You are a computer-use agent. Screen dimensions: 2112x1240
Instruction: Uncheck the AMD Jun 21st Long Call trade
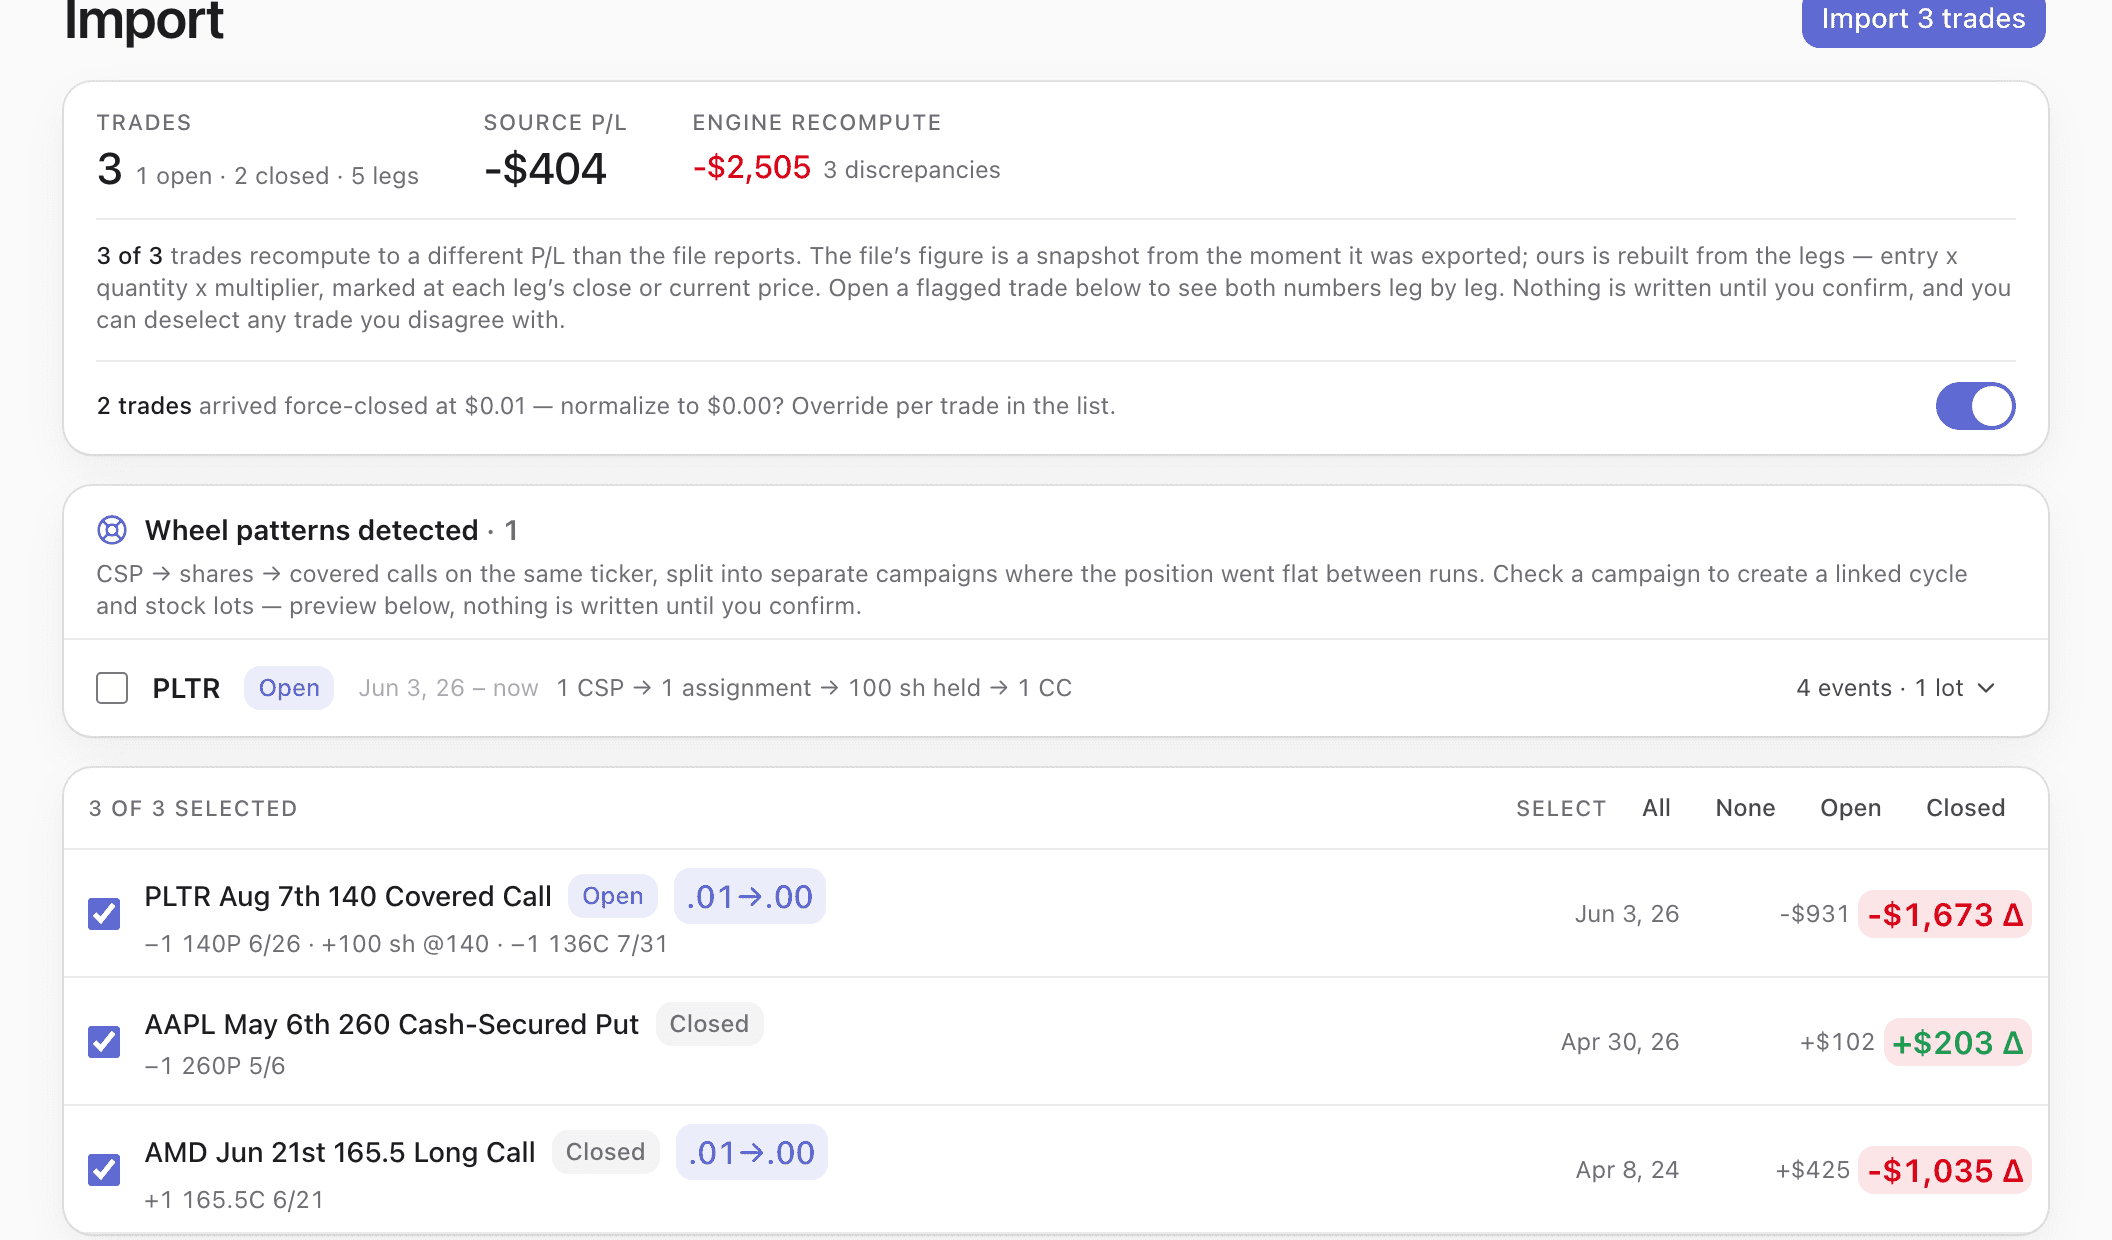(104, 1170)
